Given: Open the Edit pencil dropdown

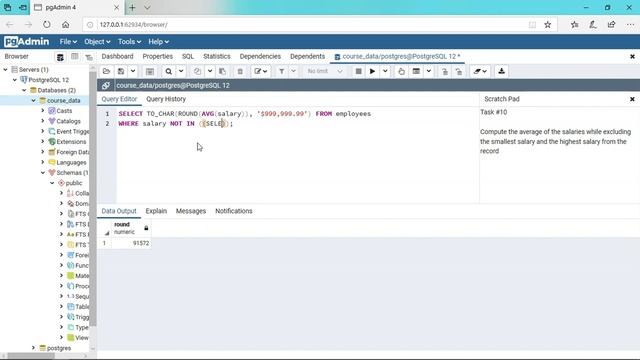Looking at the screenshot, I should point(260,71).
